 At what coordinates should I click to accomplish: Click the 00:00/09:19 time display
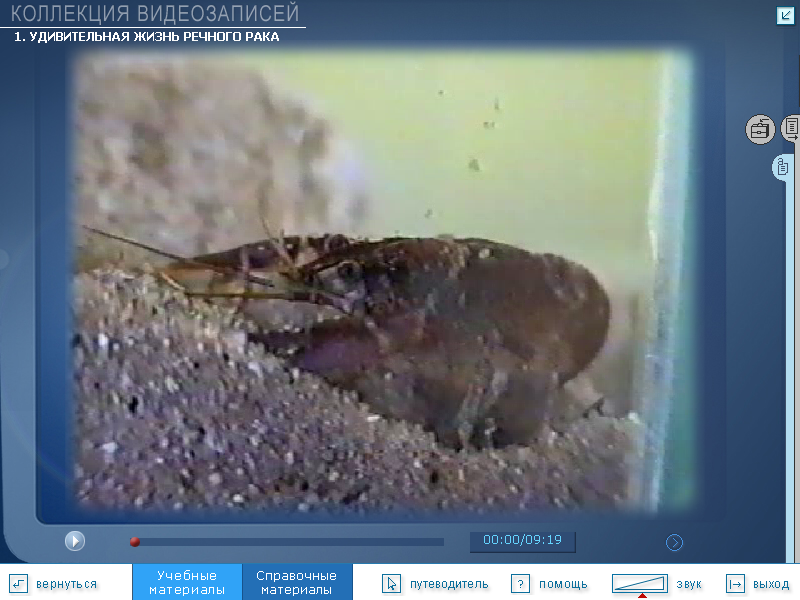click(x=522, y=540)
